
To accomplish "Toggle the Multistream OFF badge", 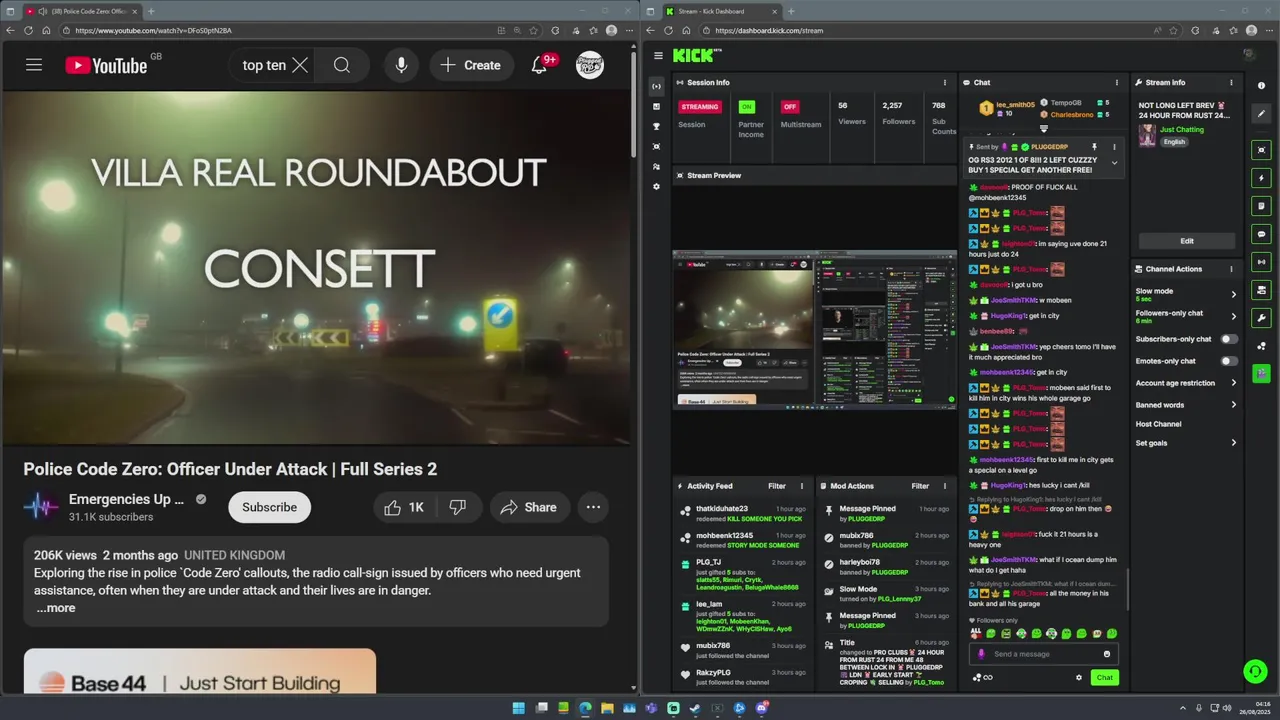I will (x=790, y=107).
